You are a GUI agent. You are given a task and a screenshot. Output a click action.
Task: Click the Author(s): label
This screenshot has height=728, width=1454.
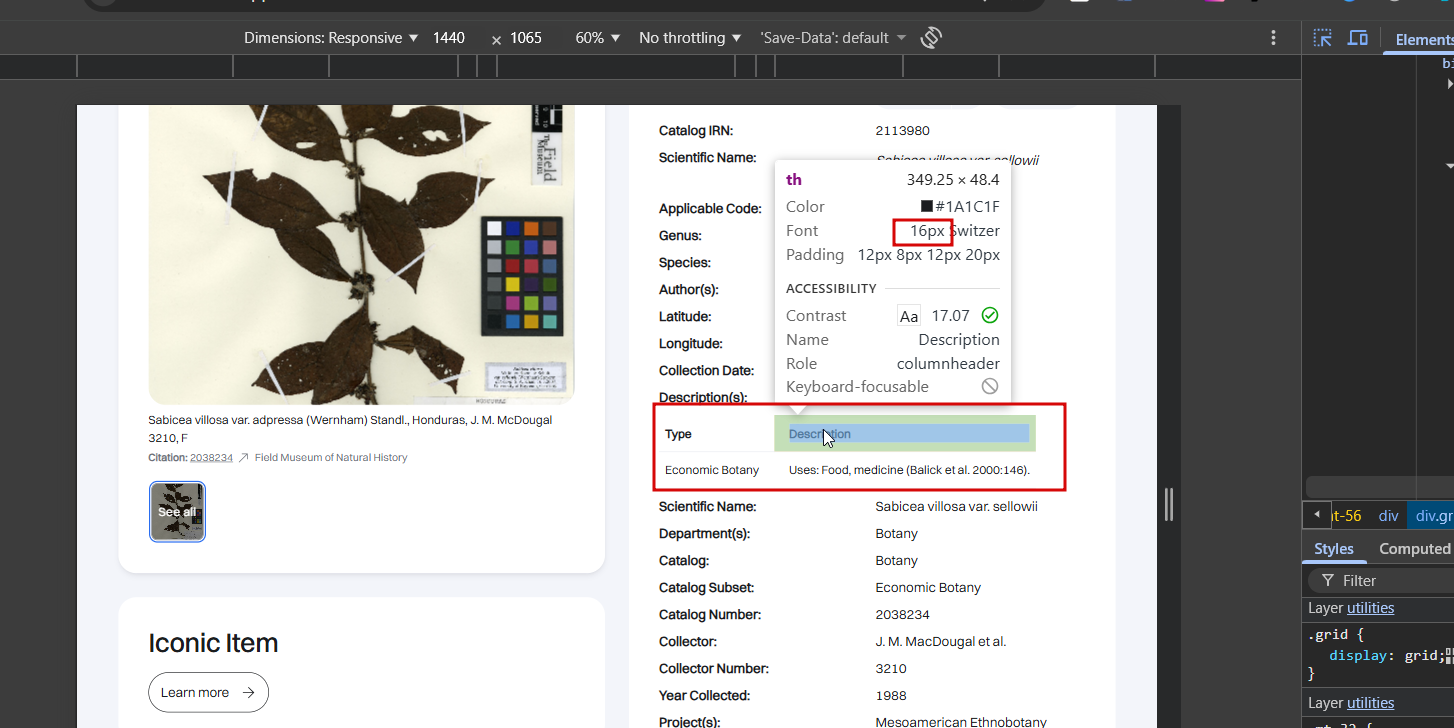click(689, 290)
